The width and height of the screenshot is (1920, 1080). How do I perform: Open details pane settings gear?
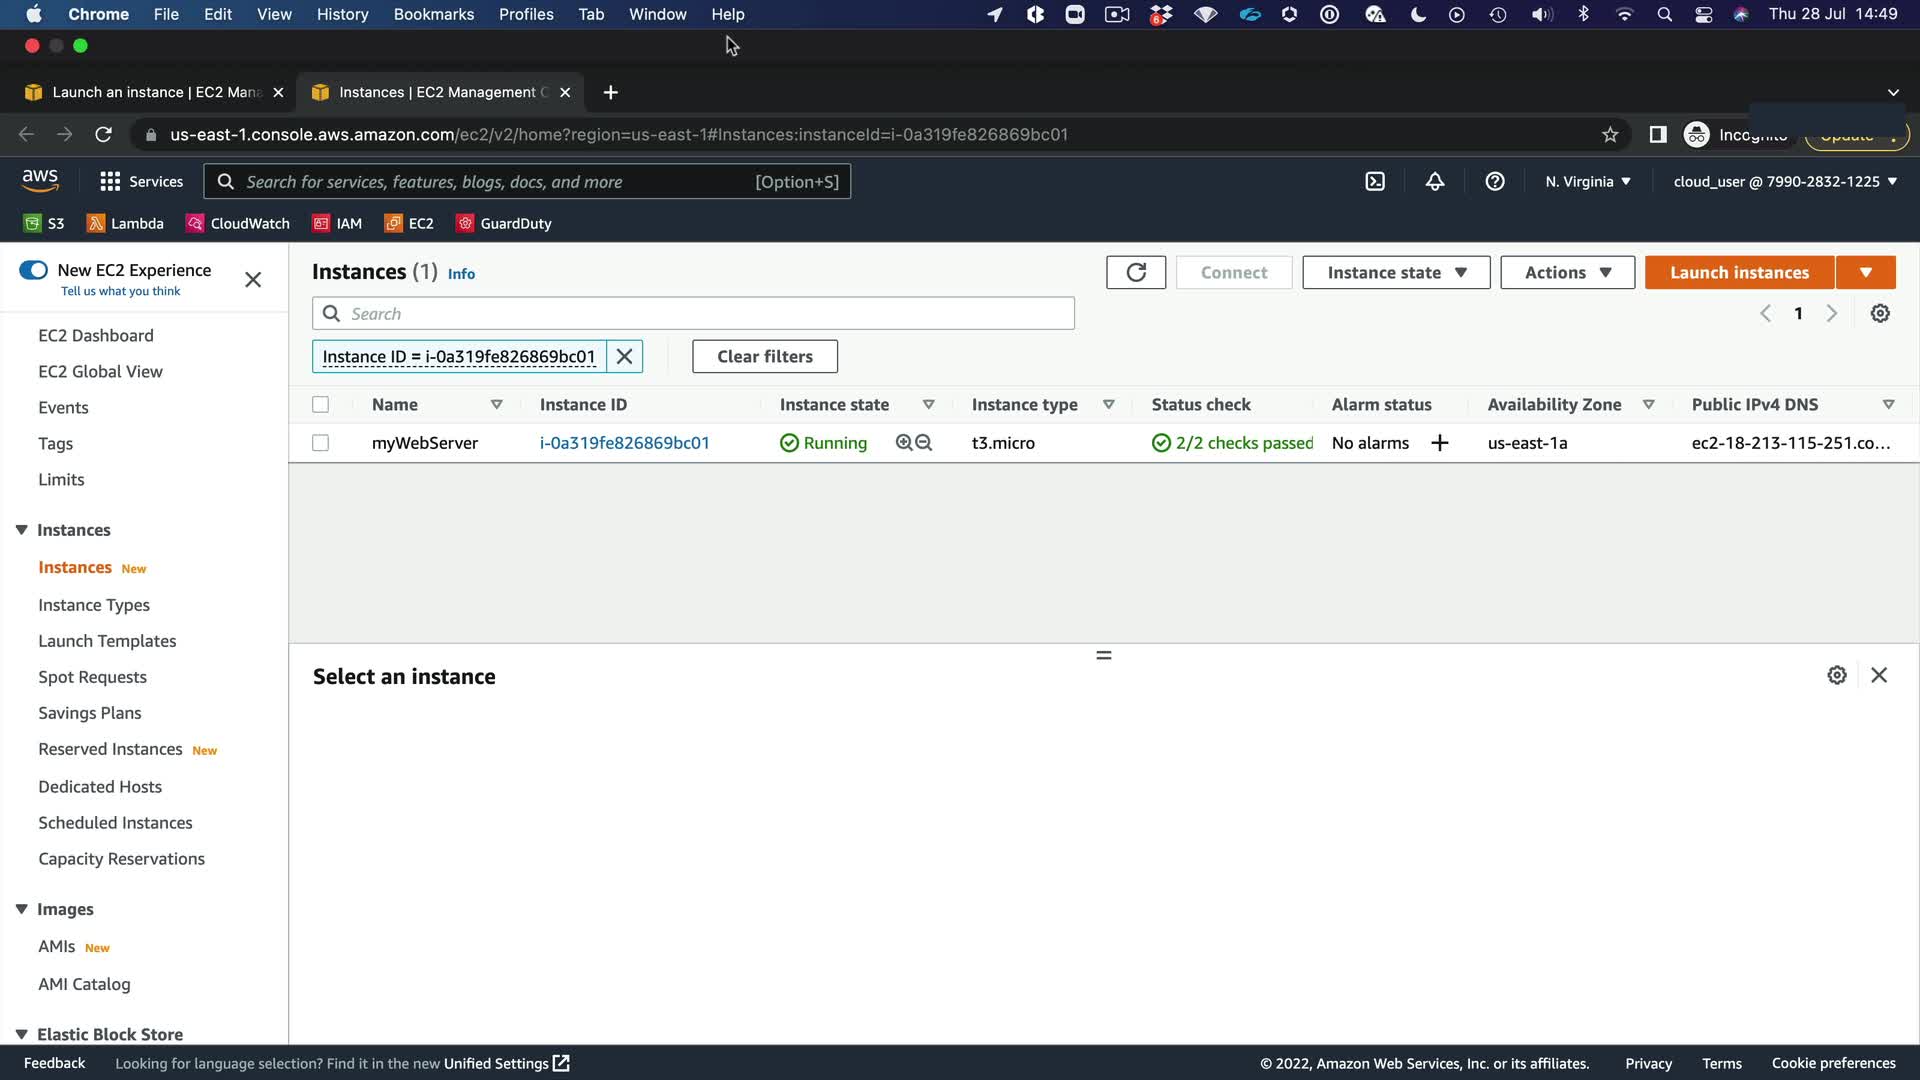pos(1837,675)
